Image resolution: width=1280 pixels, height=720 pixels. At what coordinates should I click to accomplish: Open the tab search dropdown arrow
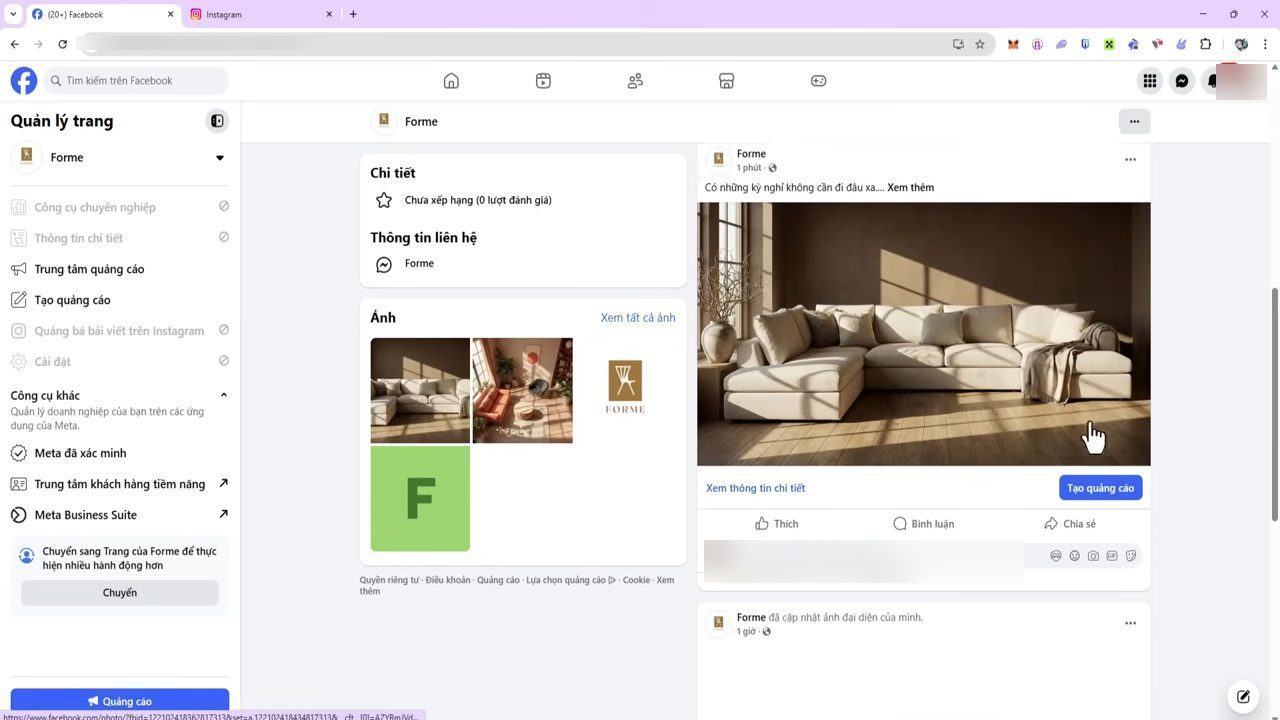point(12,14)
